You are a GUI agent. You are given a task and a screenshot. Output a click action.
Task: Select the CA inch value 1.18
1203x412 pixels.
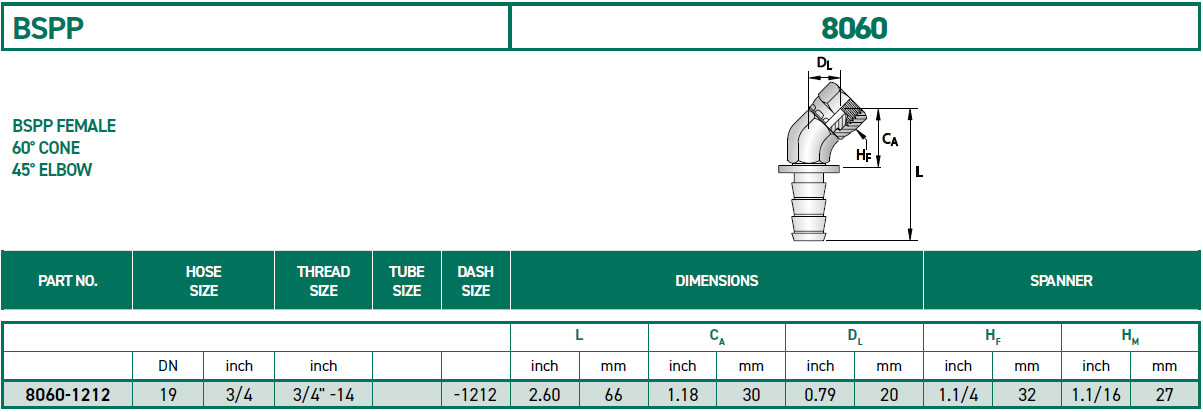pyautogui.click(x=682, y=395)
